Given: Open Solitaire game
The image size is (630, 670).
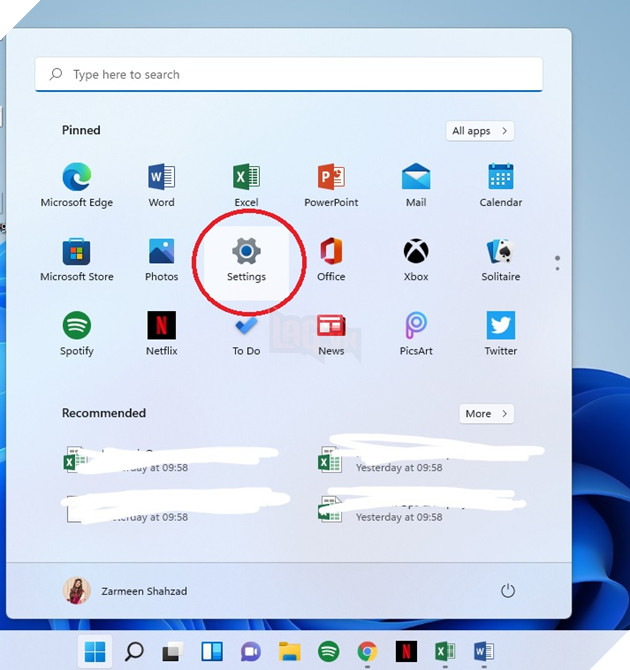Looking at the screenshot, I should click(x=500, y=259).
